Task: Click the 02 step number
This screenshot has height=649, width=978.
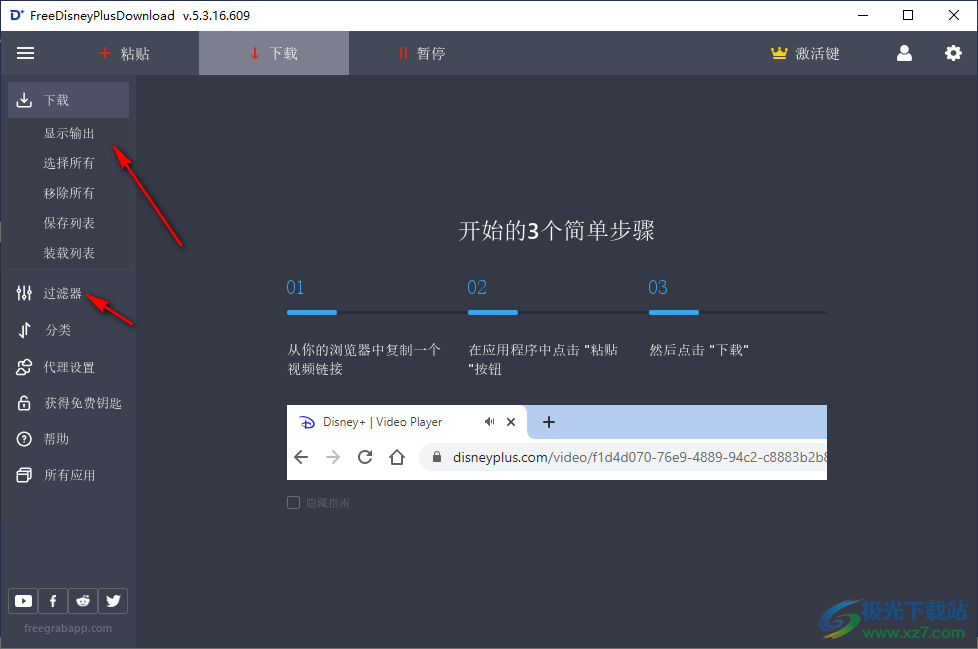Action: coord(477,287)
